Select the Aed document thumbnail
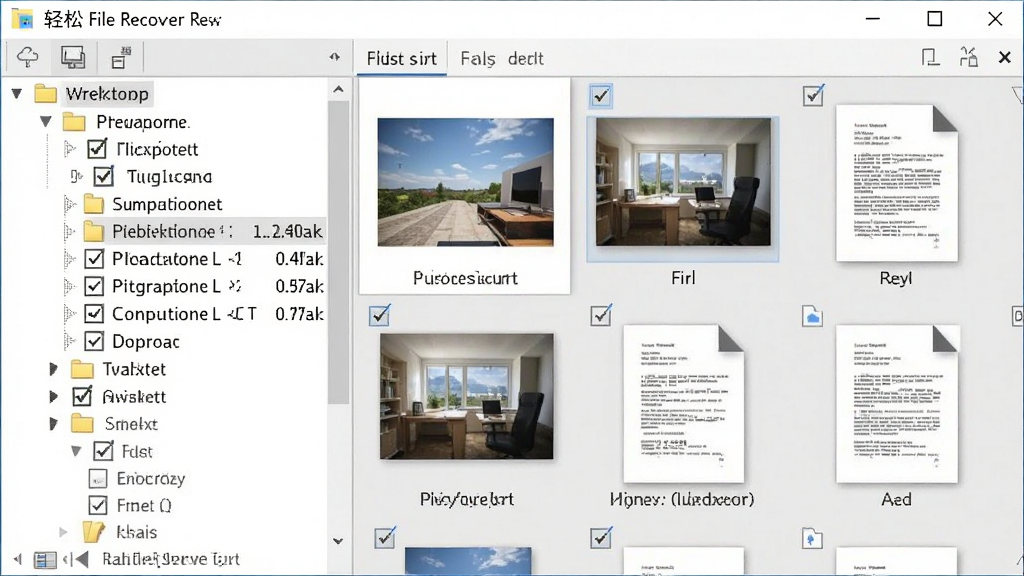 click(x=897, y=404)
